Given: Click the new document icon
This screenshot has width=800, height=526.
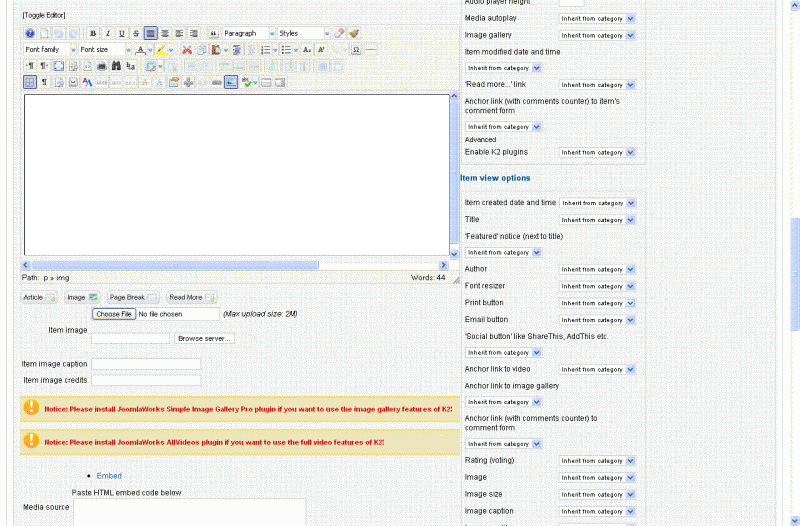Looking at the screenshot, I should click(x=44, y=34).
